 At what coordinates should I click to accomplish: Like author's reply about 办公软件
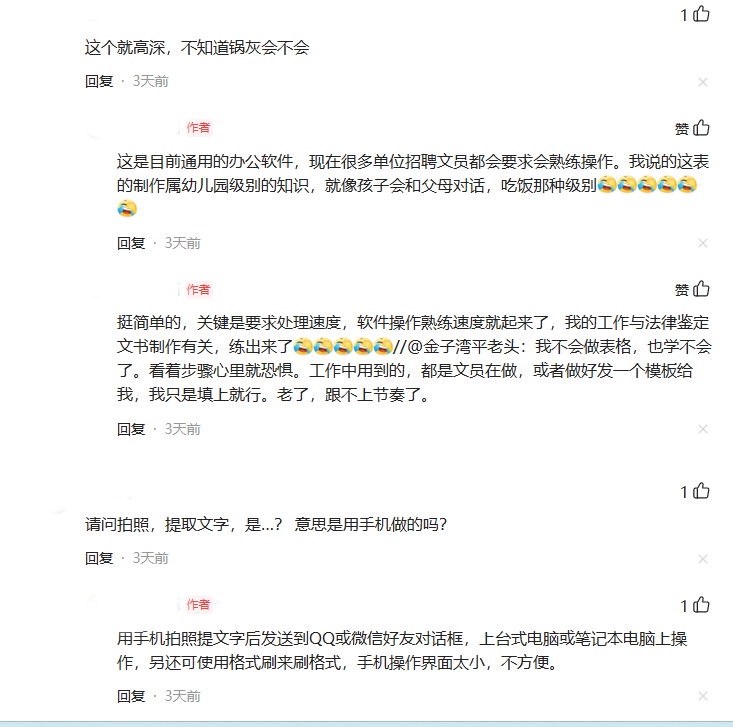pyautogui.click(x=701, y=128)
